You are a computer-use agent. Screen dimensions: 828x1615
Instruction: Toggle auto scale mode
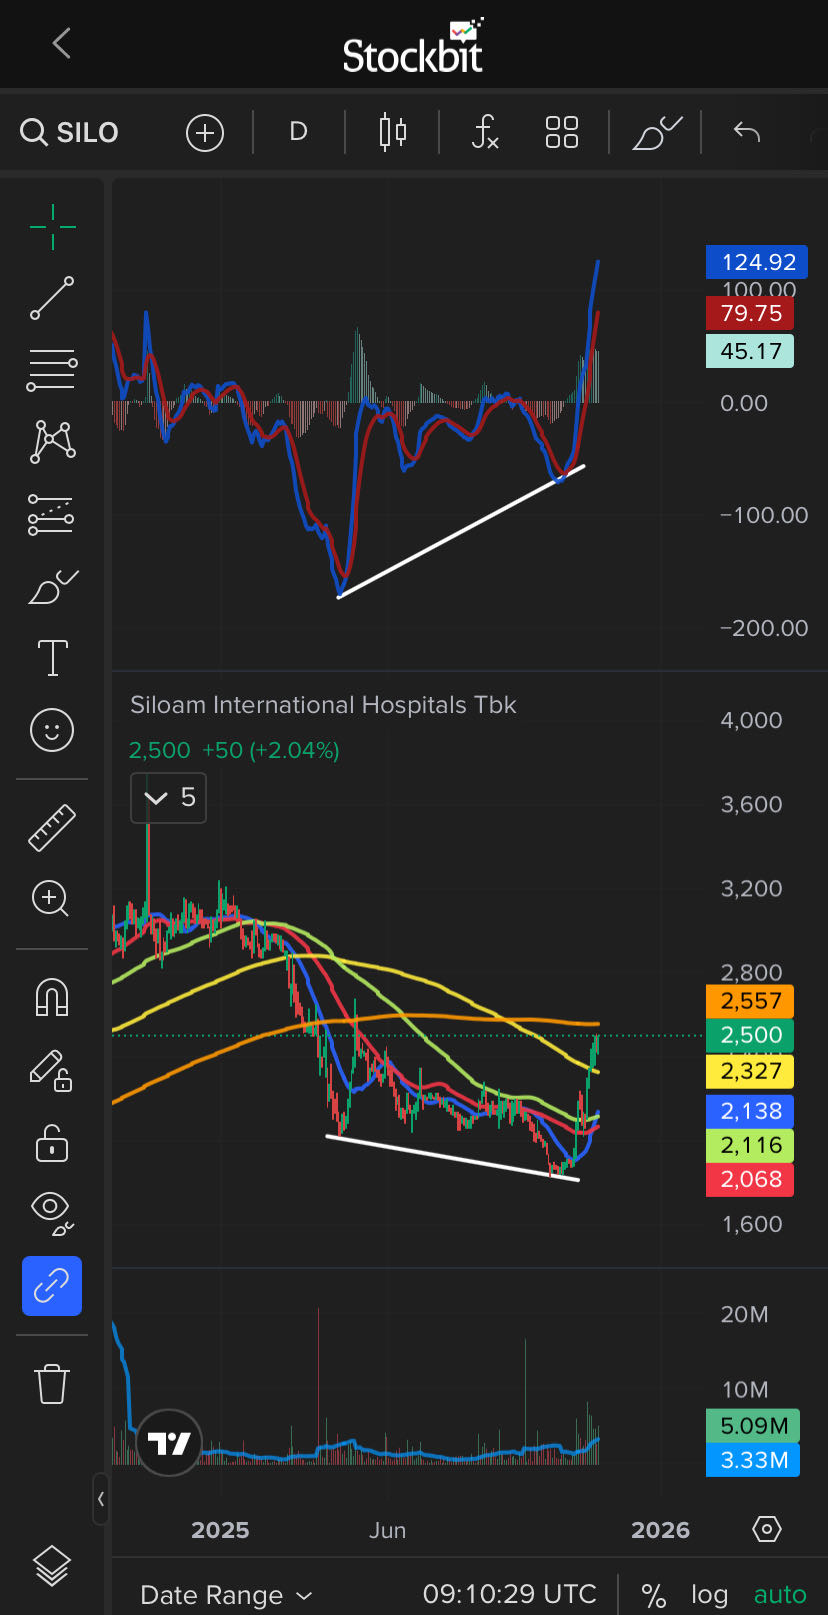coord(780,1595)
